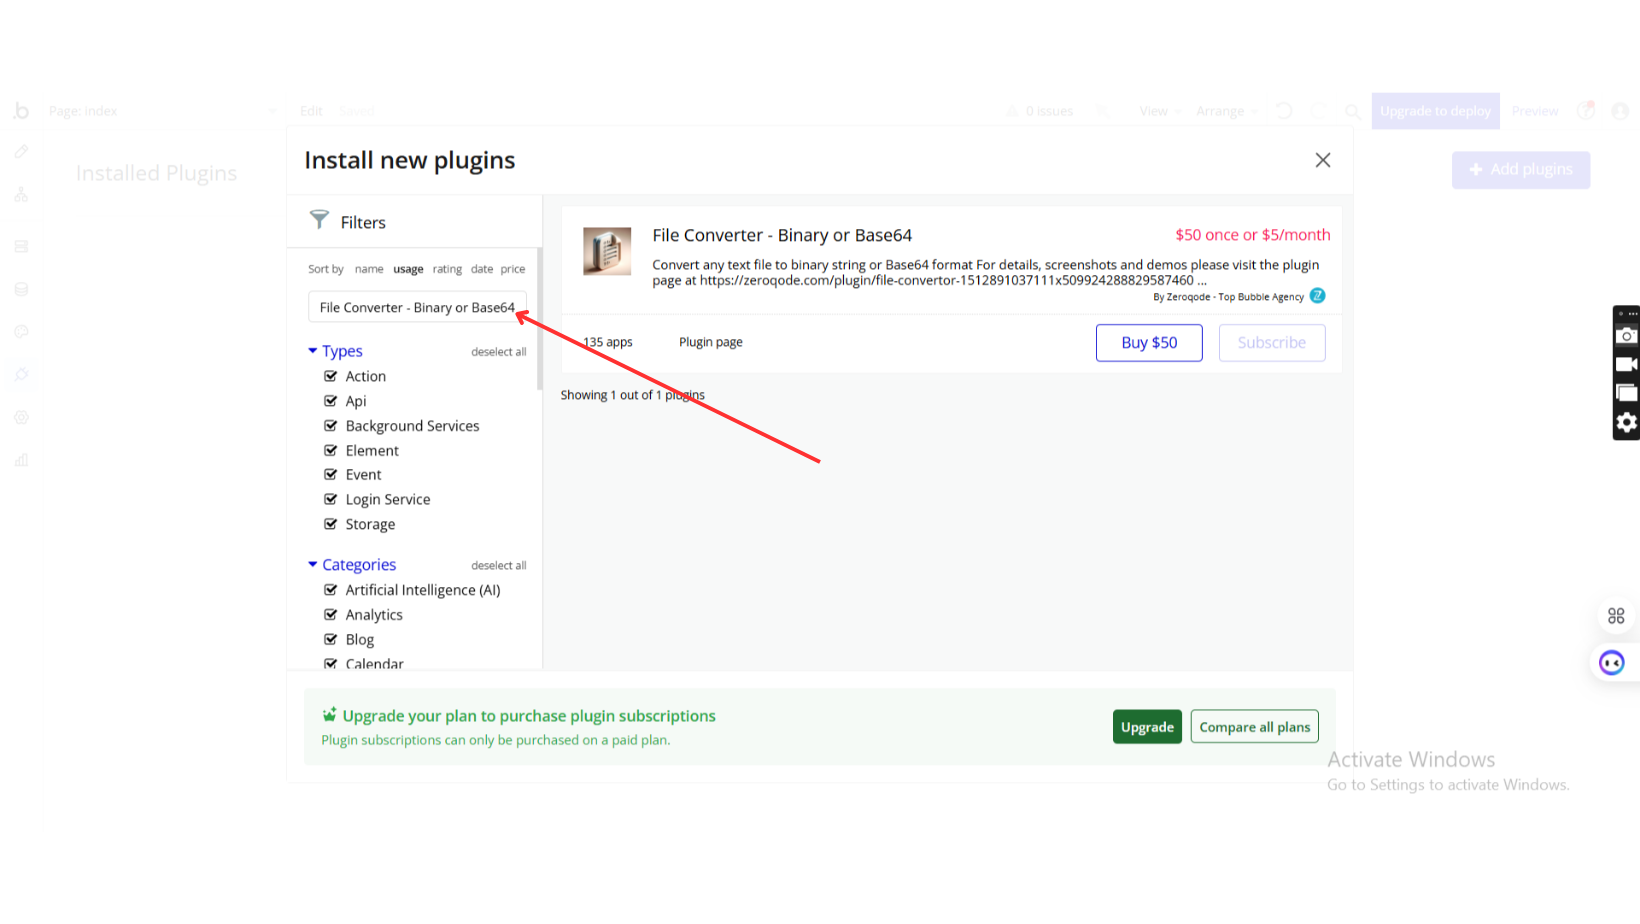Open the Workflow tab in the sidebar
The image size is (1640, 924).
click(21, 194)
